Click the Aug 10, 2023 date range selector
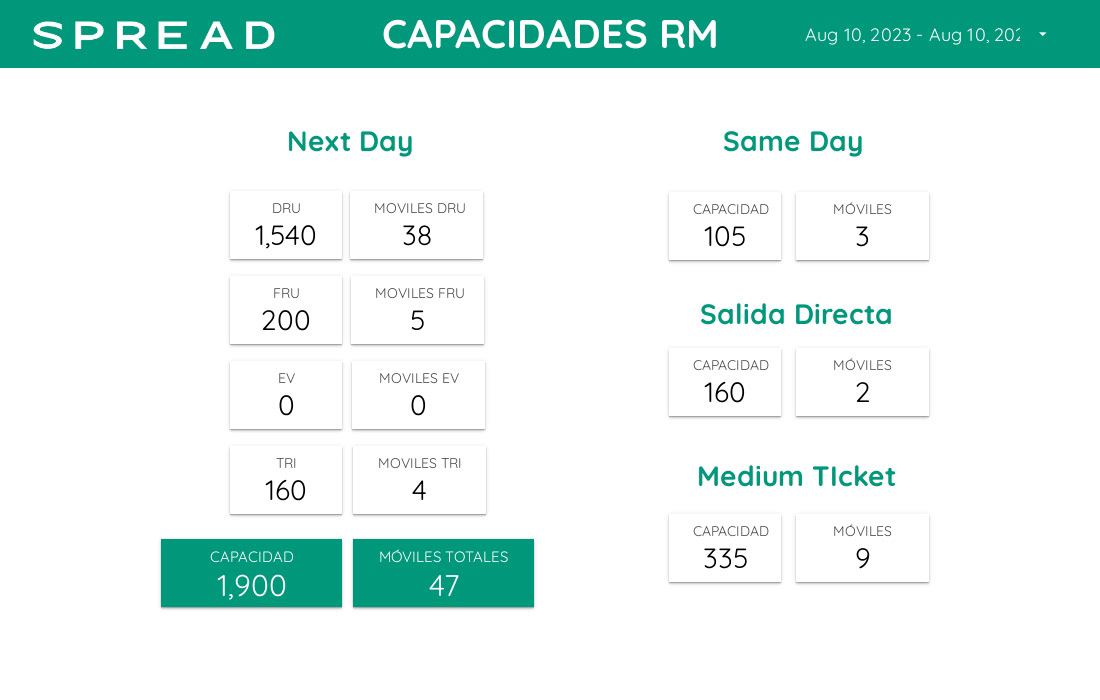The height and width of the screenshot is (700, 1100). [x=912, y=35]
